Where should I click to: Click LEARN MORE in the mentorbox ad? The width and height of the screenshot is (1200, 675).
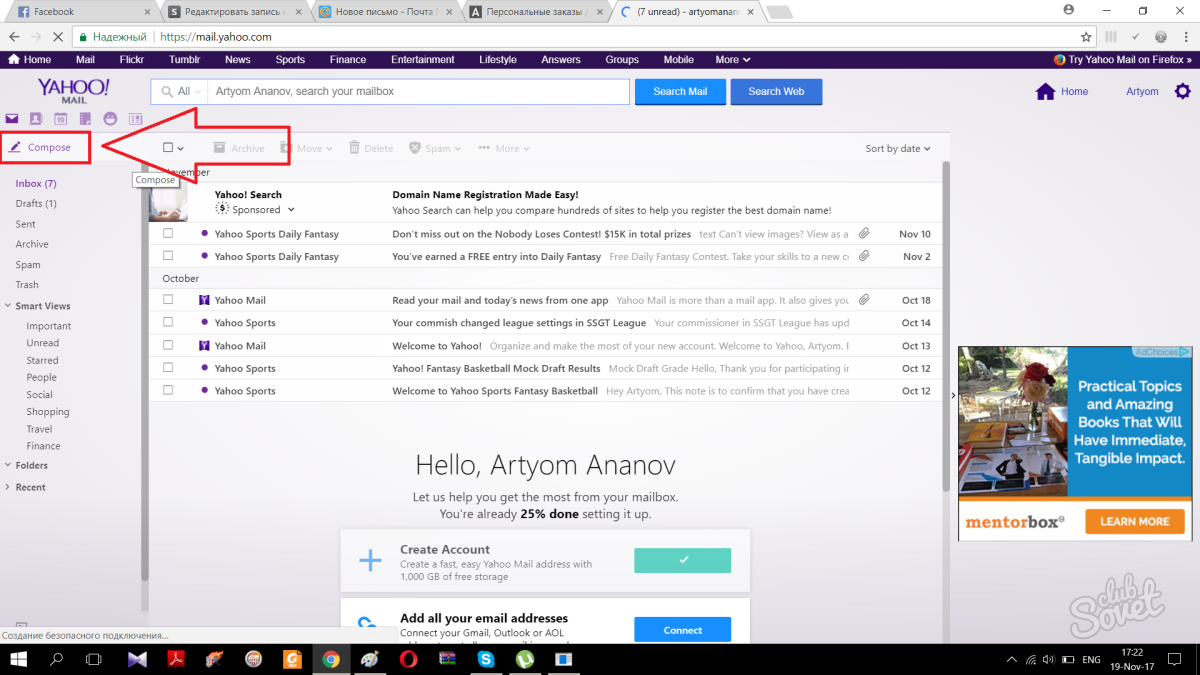tap(1135, 521)
